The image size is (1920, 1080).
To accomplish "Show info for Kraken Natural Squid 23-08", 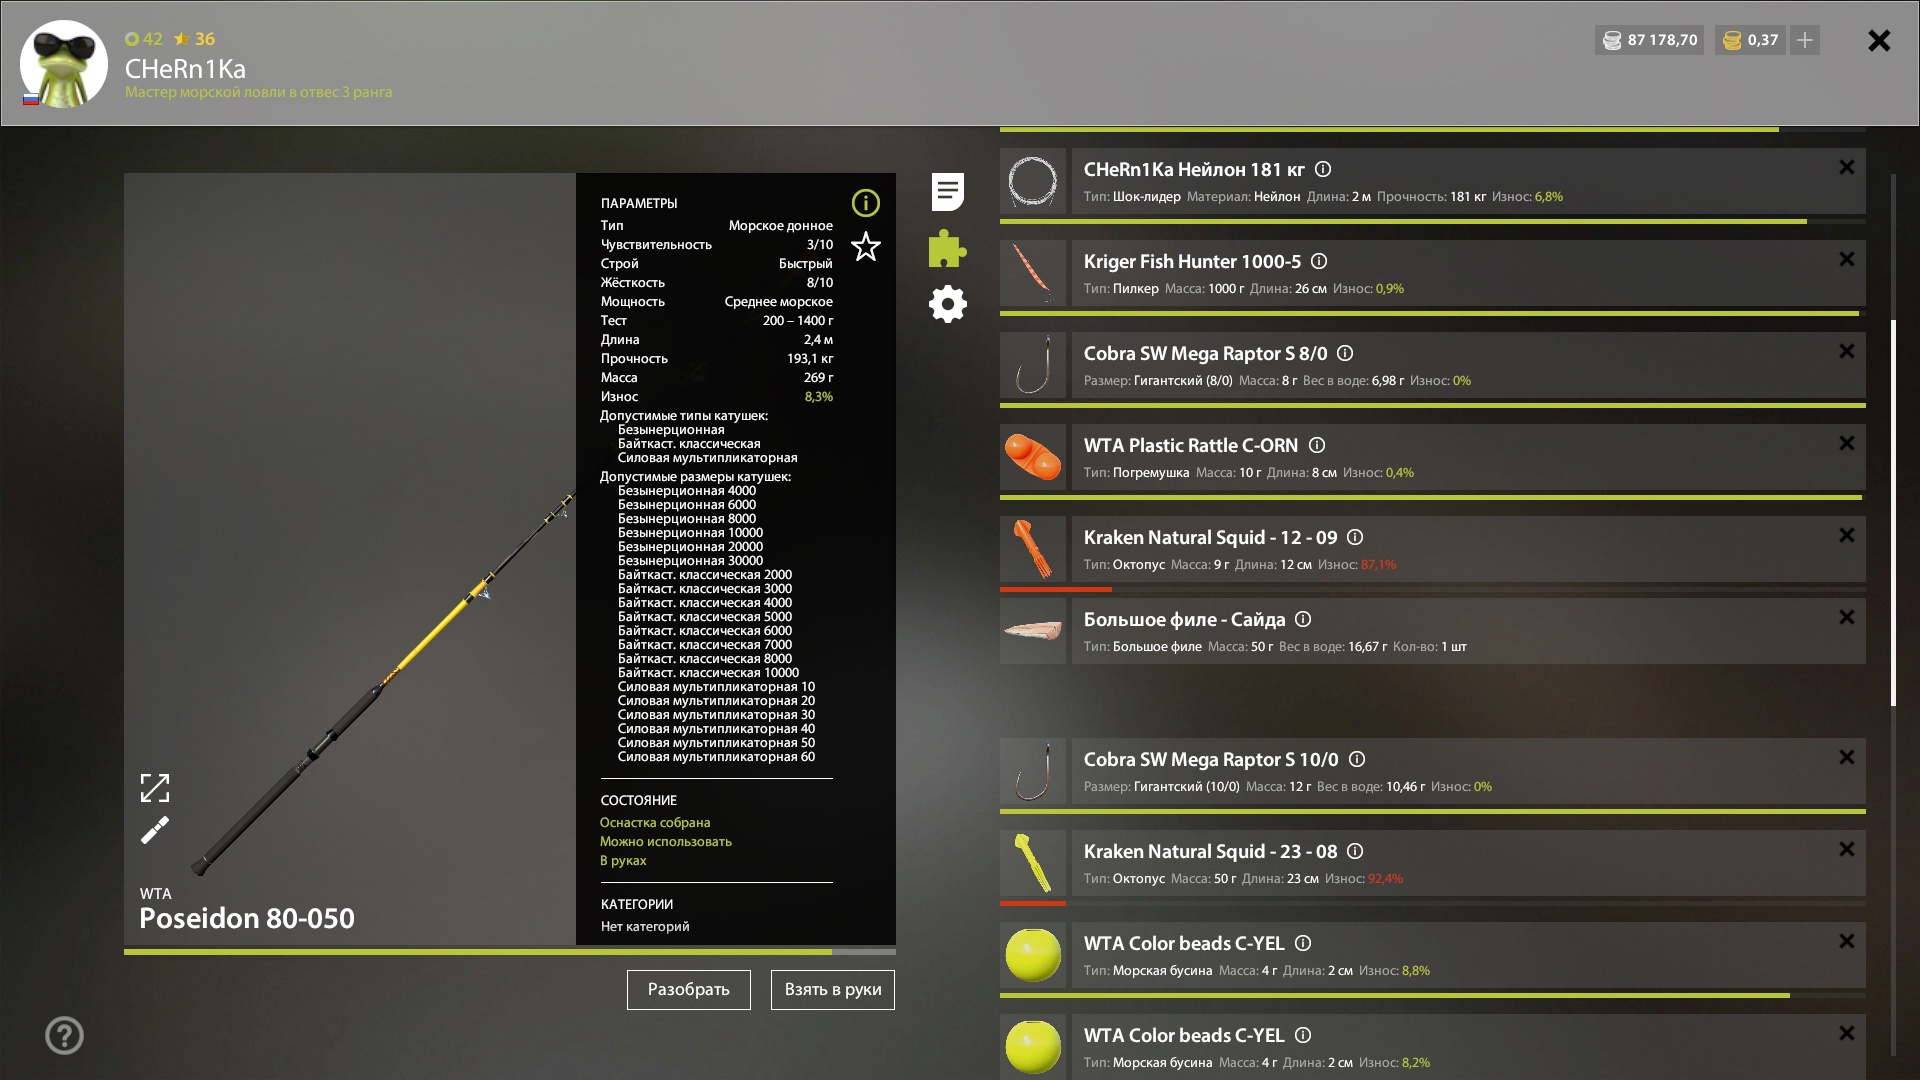I will 1355,851.
